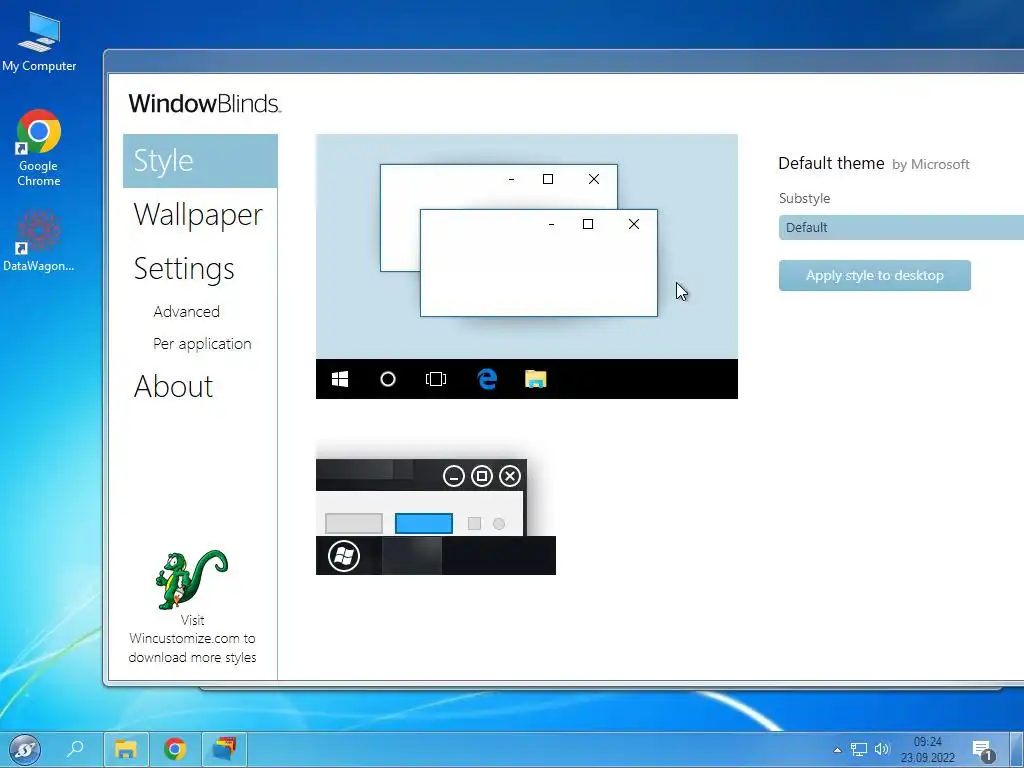
Task: Expand the Substyle Default dropdown
Action: [x=901, y=227]
